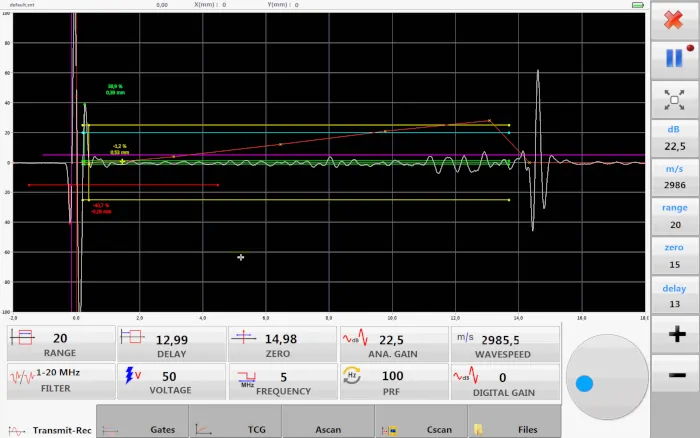The width and height of the screenshot is (700, 438).
Task: Switch to the Gates tab
Action: coord(142,421)
